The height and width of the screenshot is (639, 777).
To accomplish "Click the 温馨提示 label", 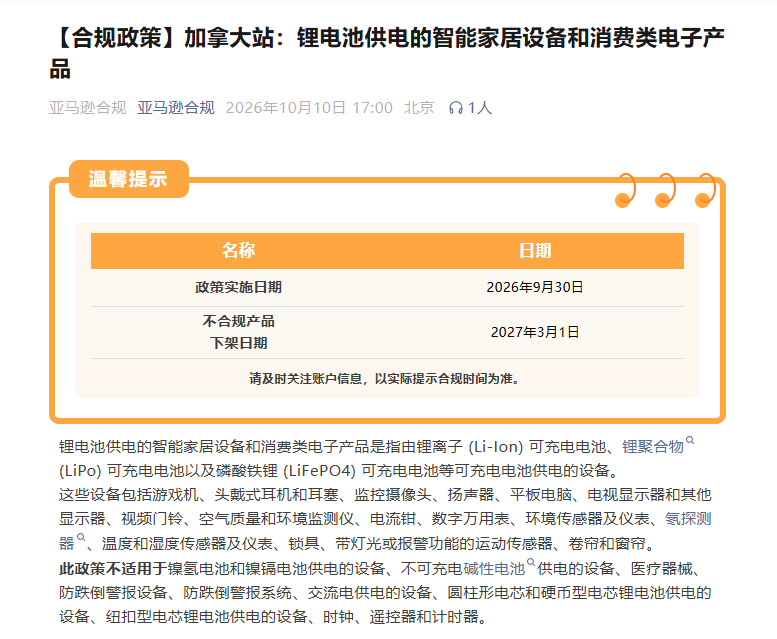I will [x=128, y=179].
